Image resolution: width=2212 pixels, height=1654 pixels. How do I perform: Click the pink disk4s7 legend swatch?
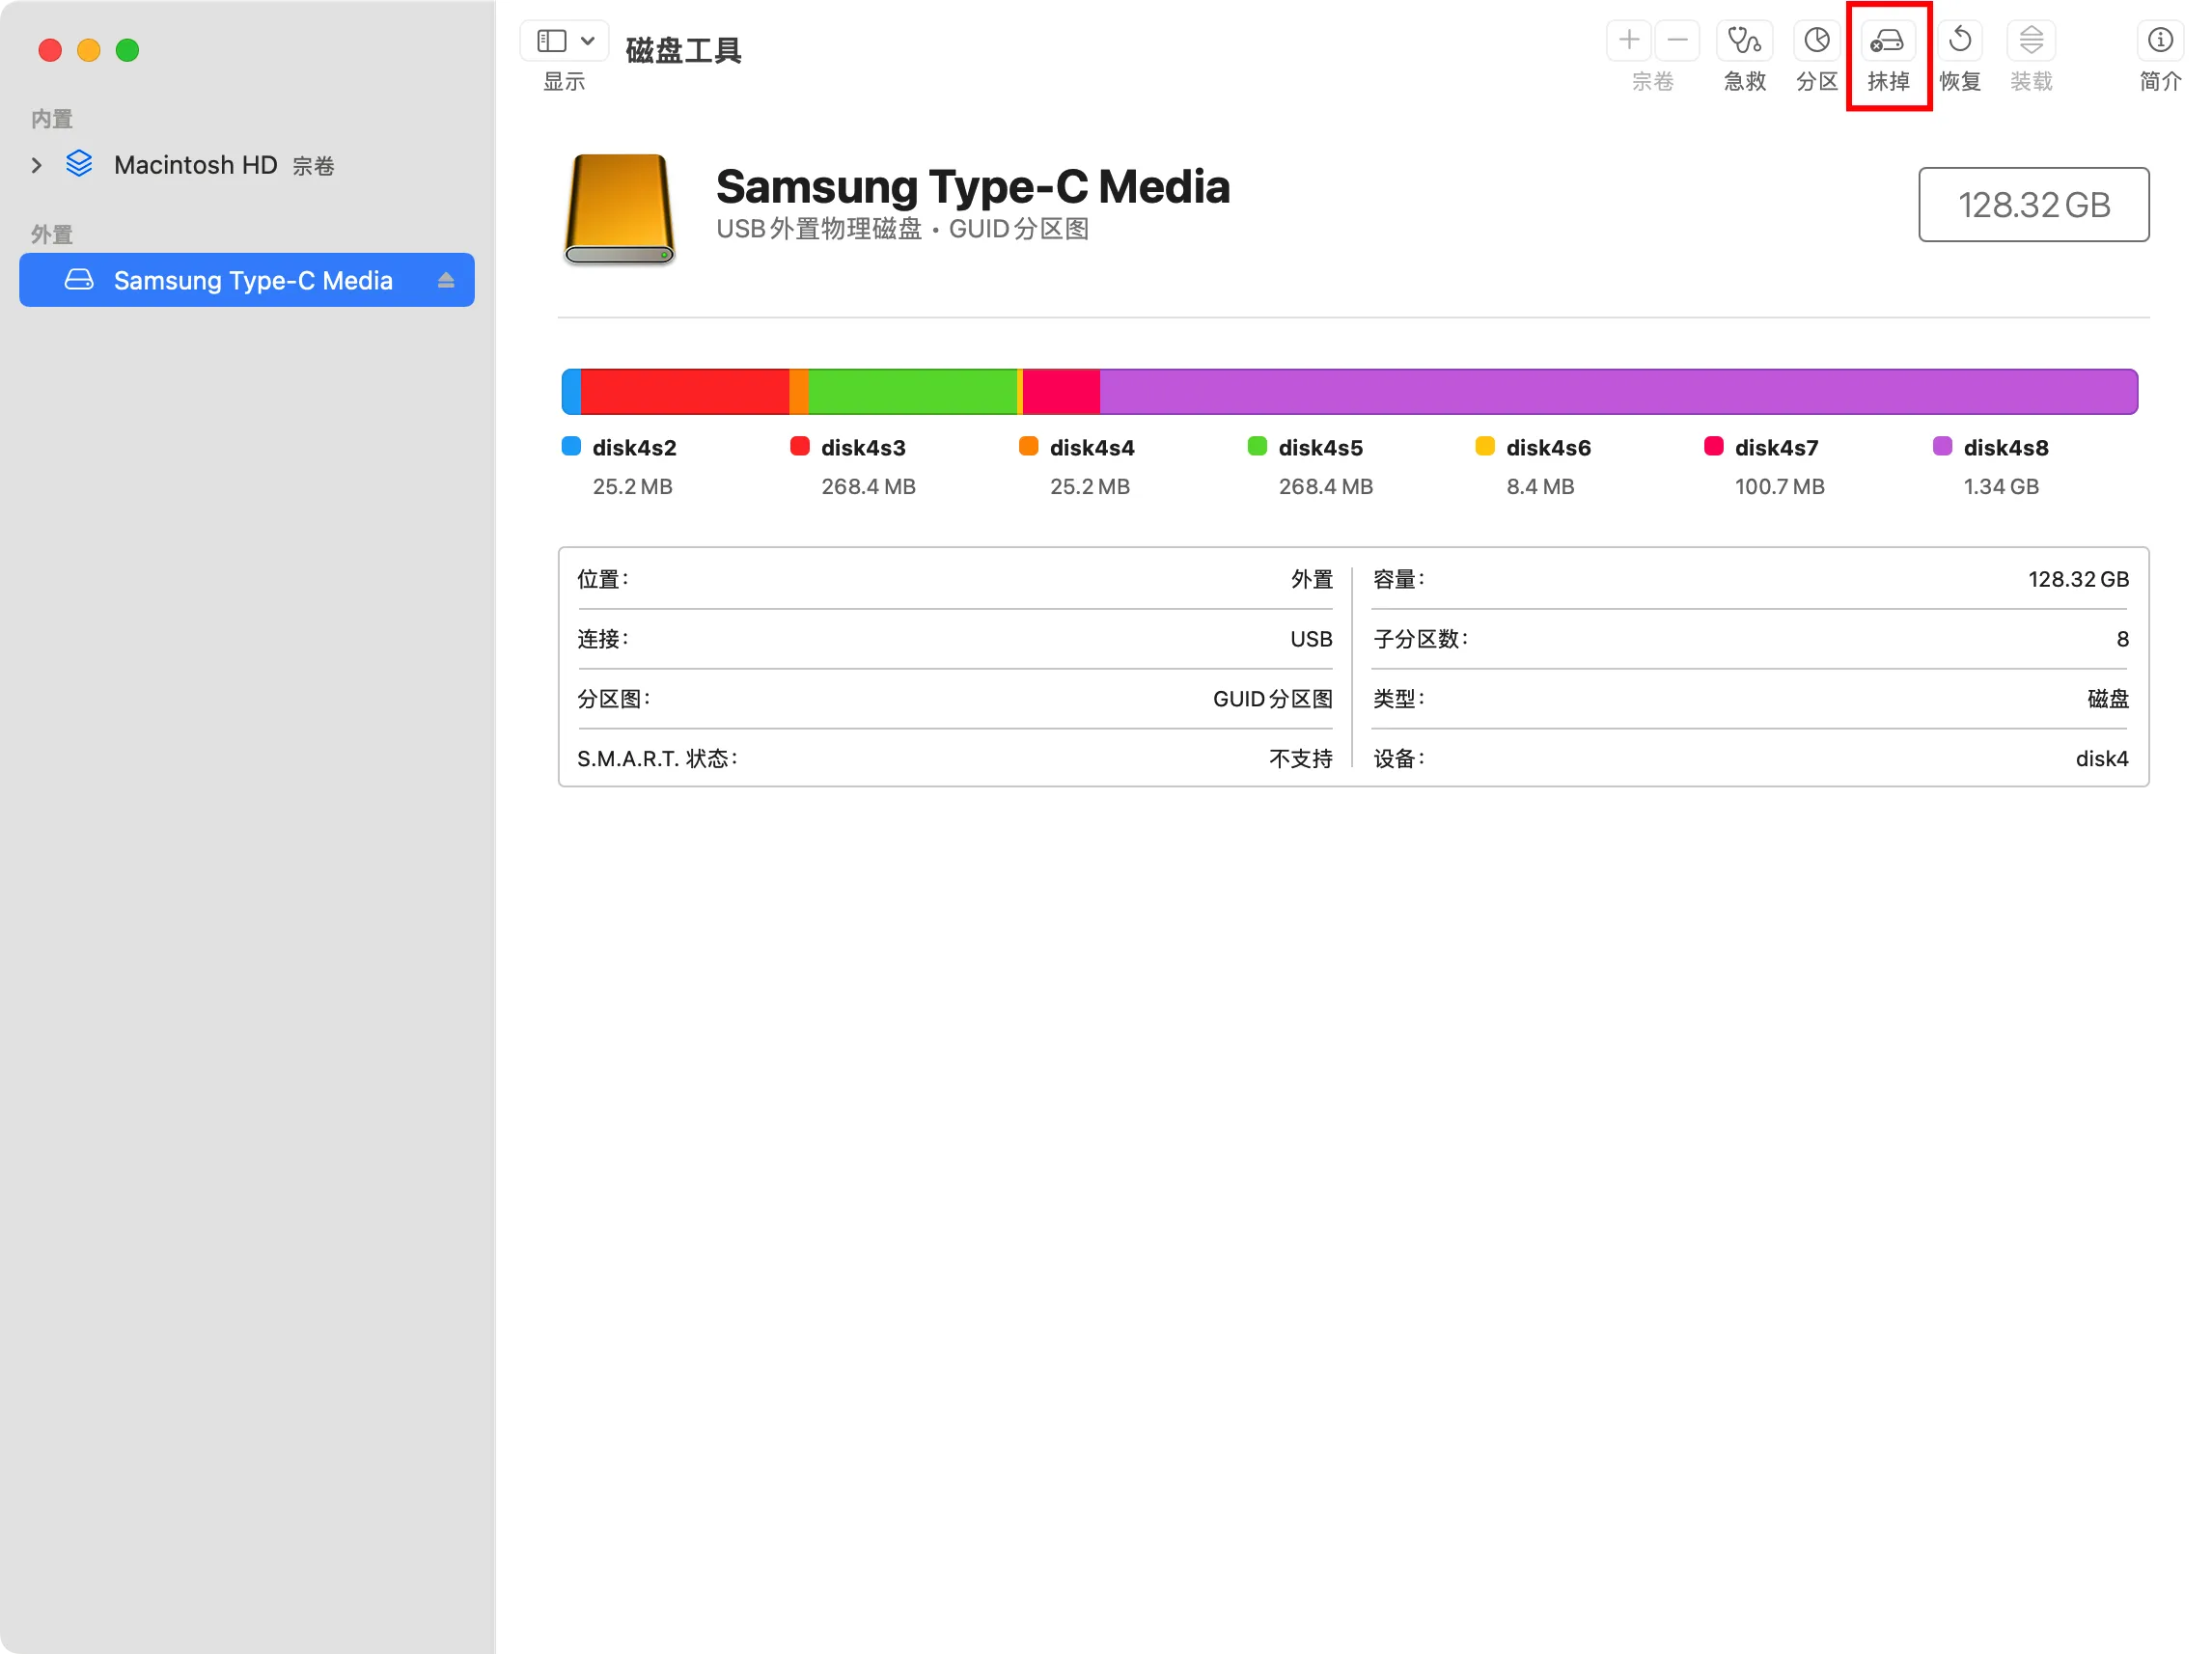tap(1713, 446)
